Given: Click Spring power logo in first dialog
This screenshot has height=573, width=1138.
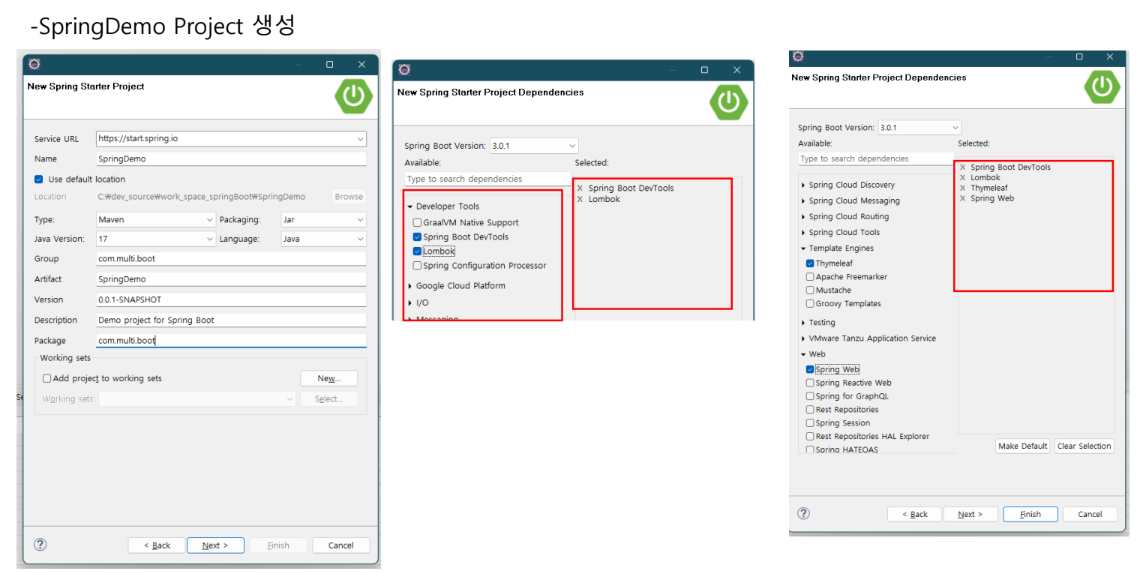Looking at the screenshot, I should pyautogui.click(x=353, y=96).
